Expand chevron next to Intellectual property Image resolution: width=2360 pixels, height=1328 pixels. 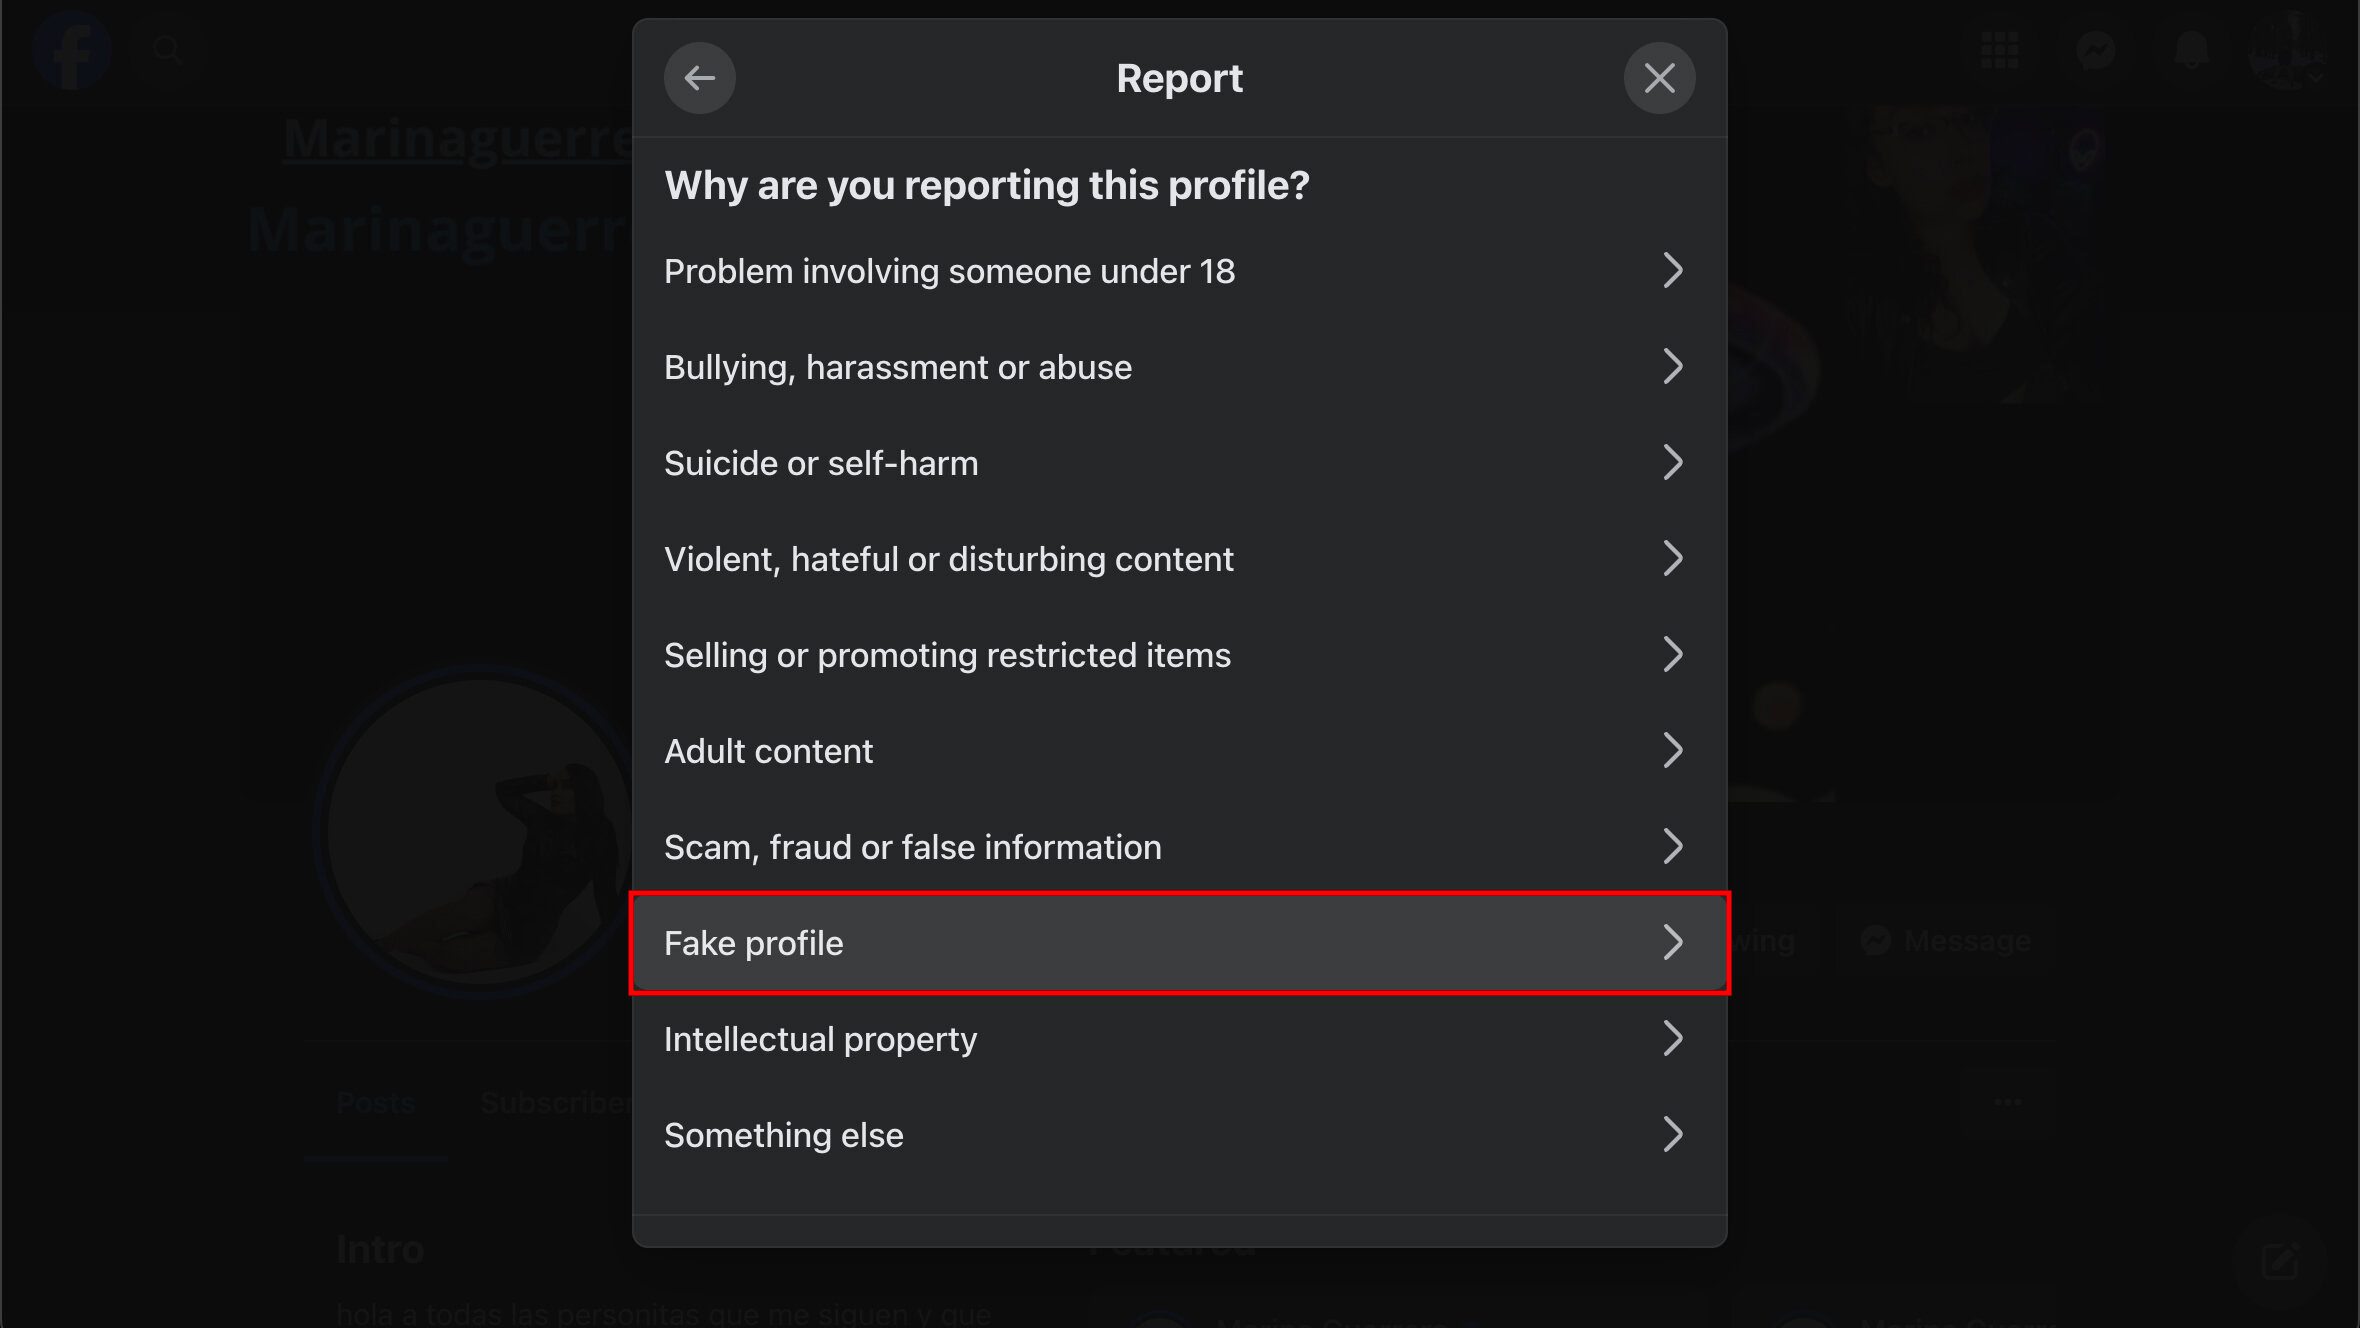(1672, 1038)
